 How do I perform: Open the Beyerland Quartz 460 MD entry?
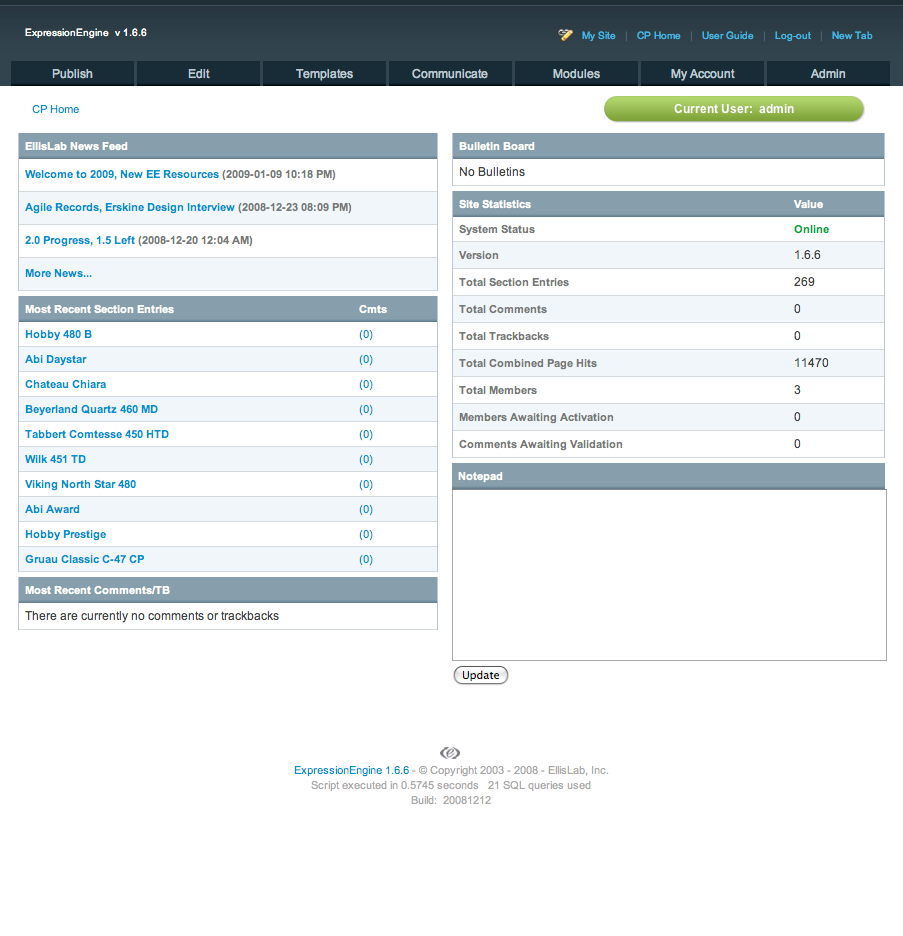[x=91, y=410]
